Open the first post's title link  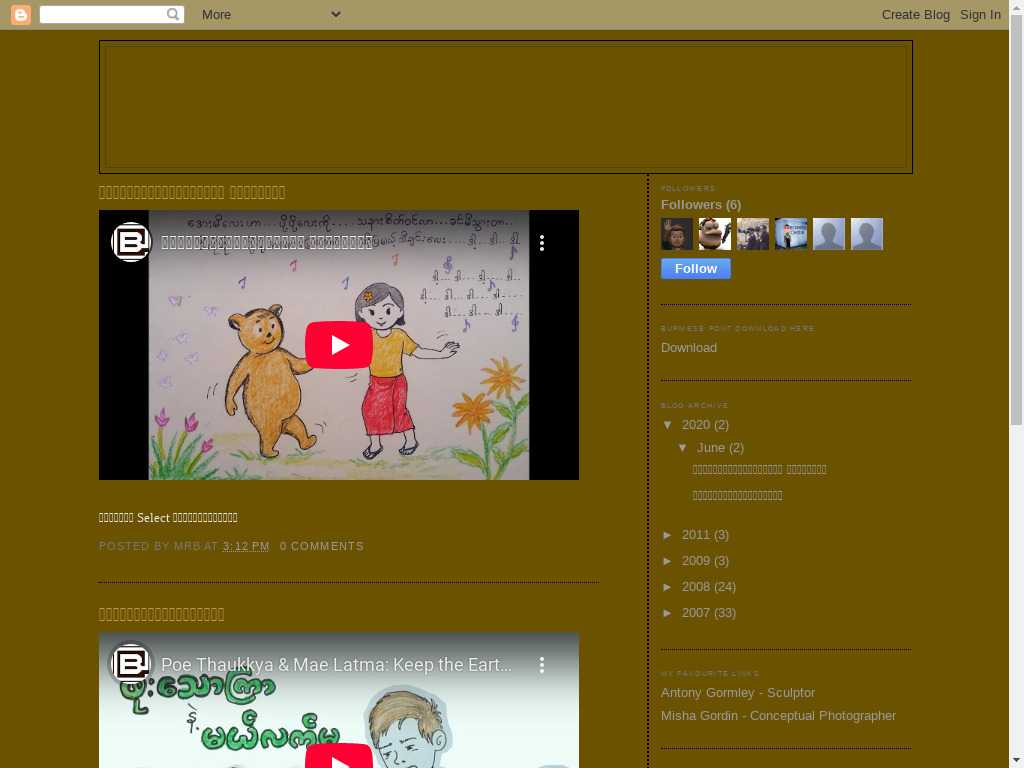click(192, 193)
